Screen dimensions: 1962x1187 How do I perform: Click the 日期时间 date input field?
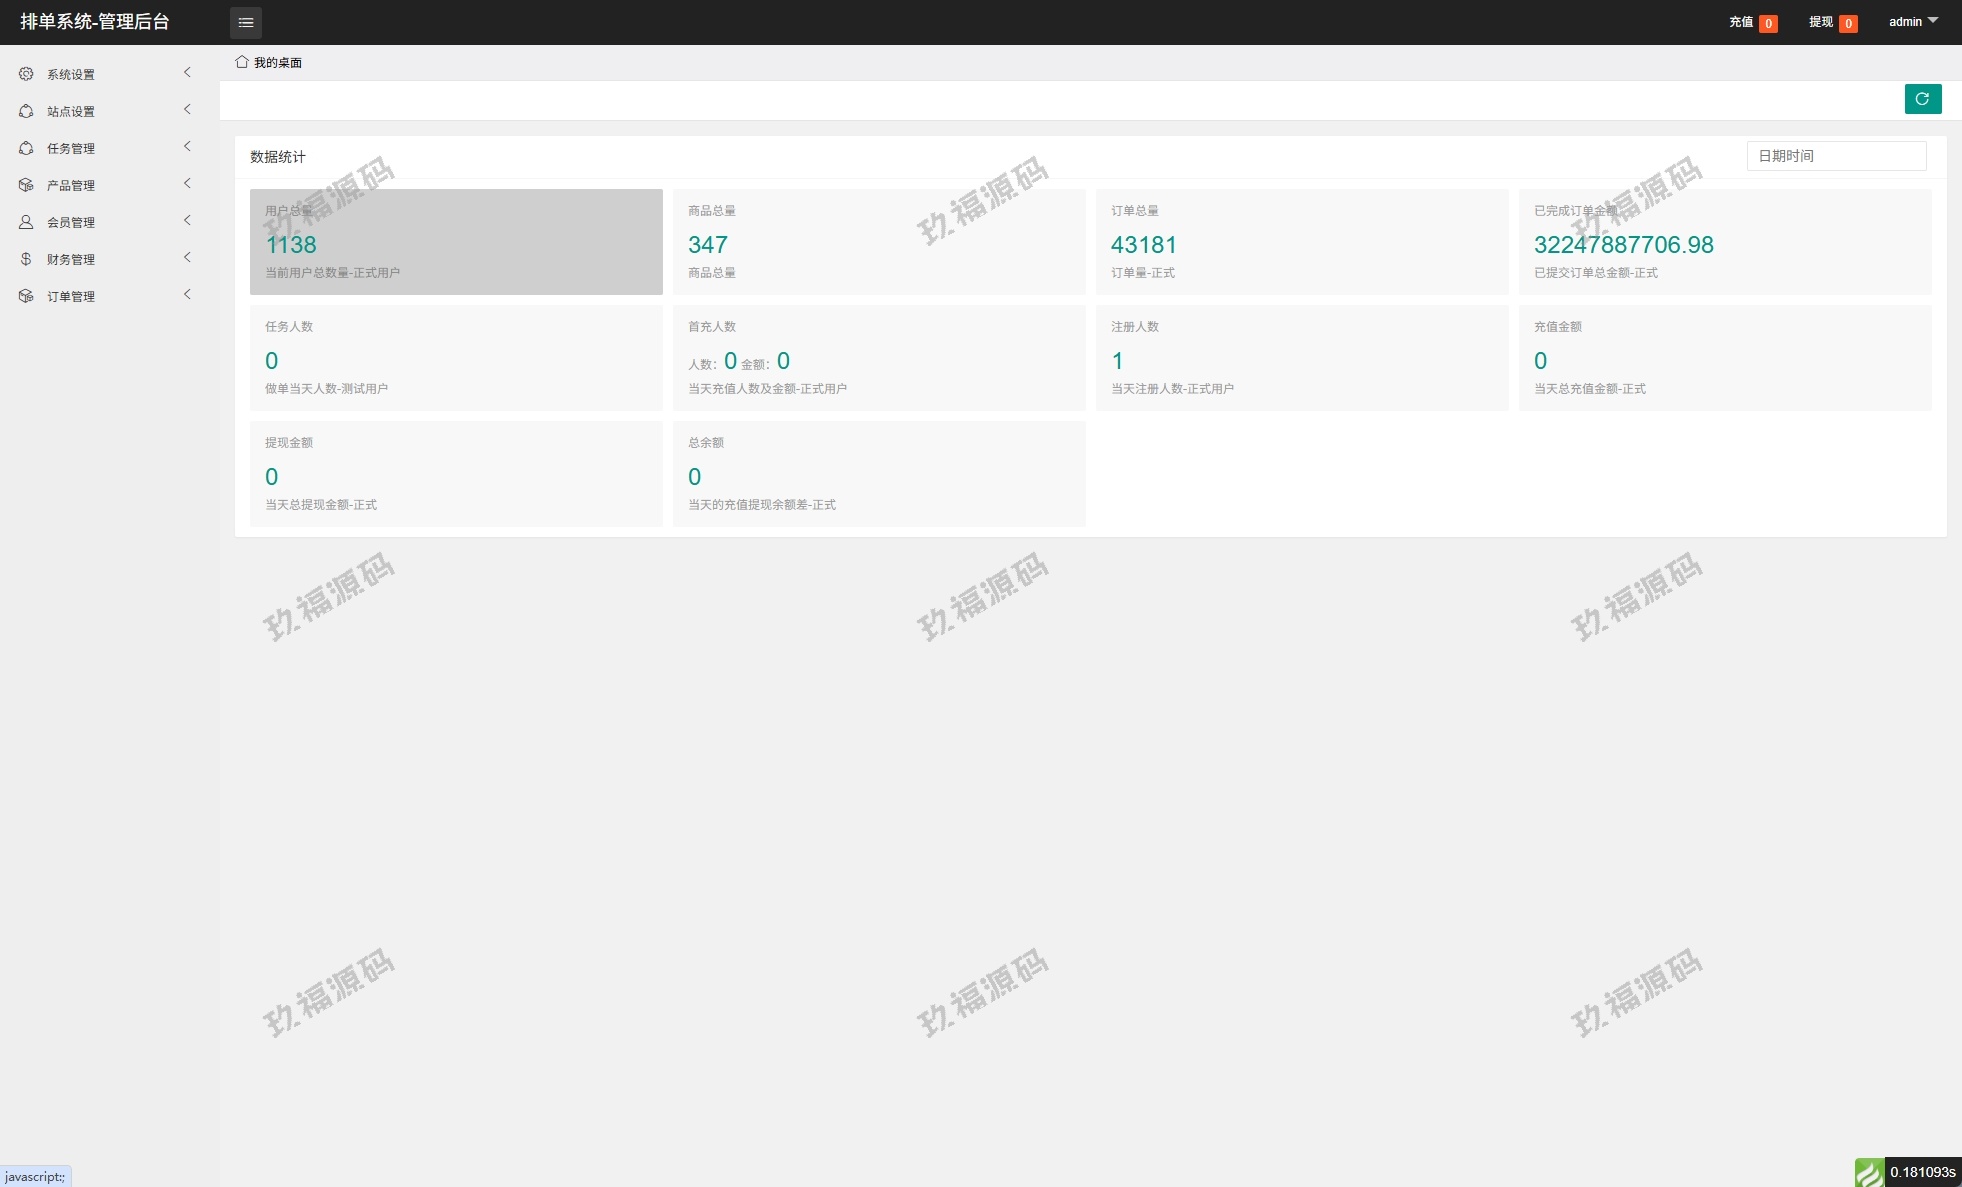click(1836, 156)
